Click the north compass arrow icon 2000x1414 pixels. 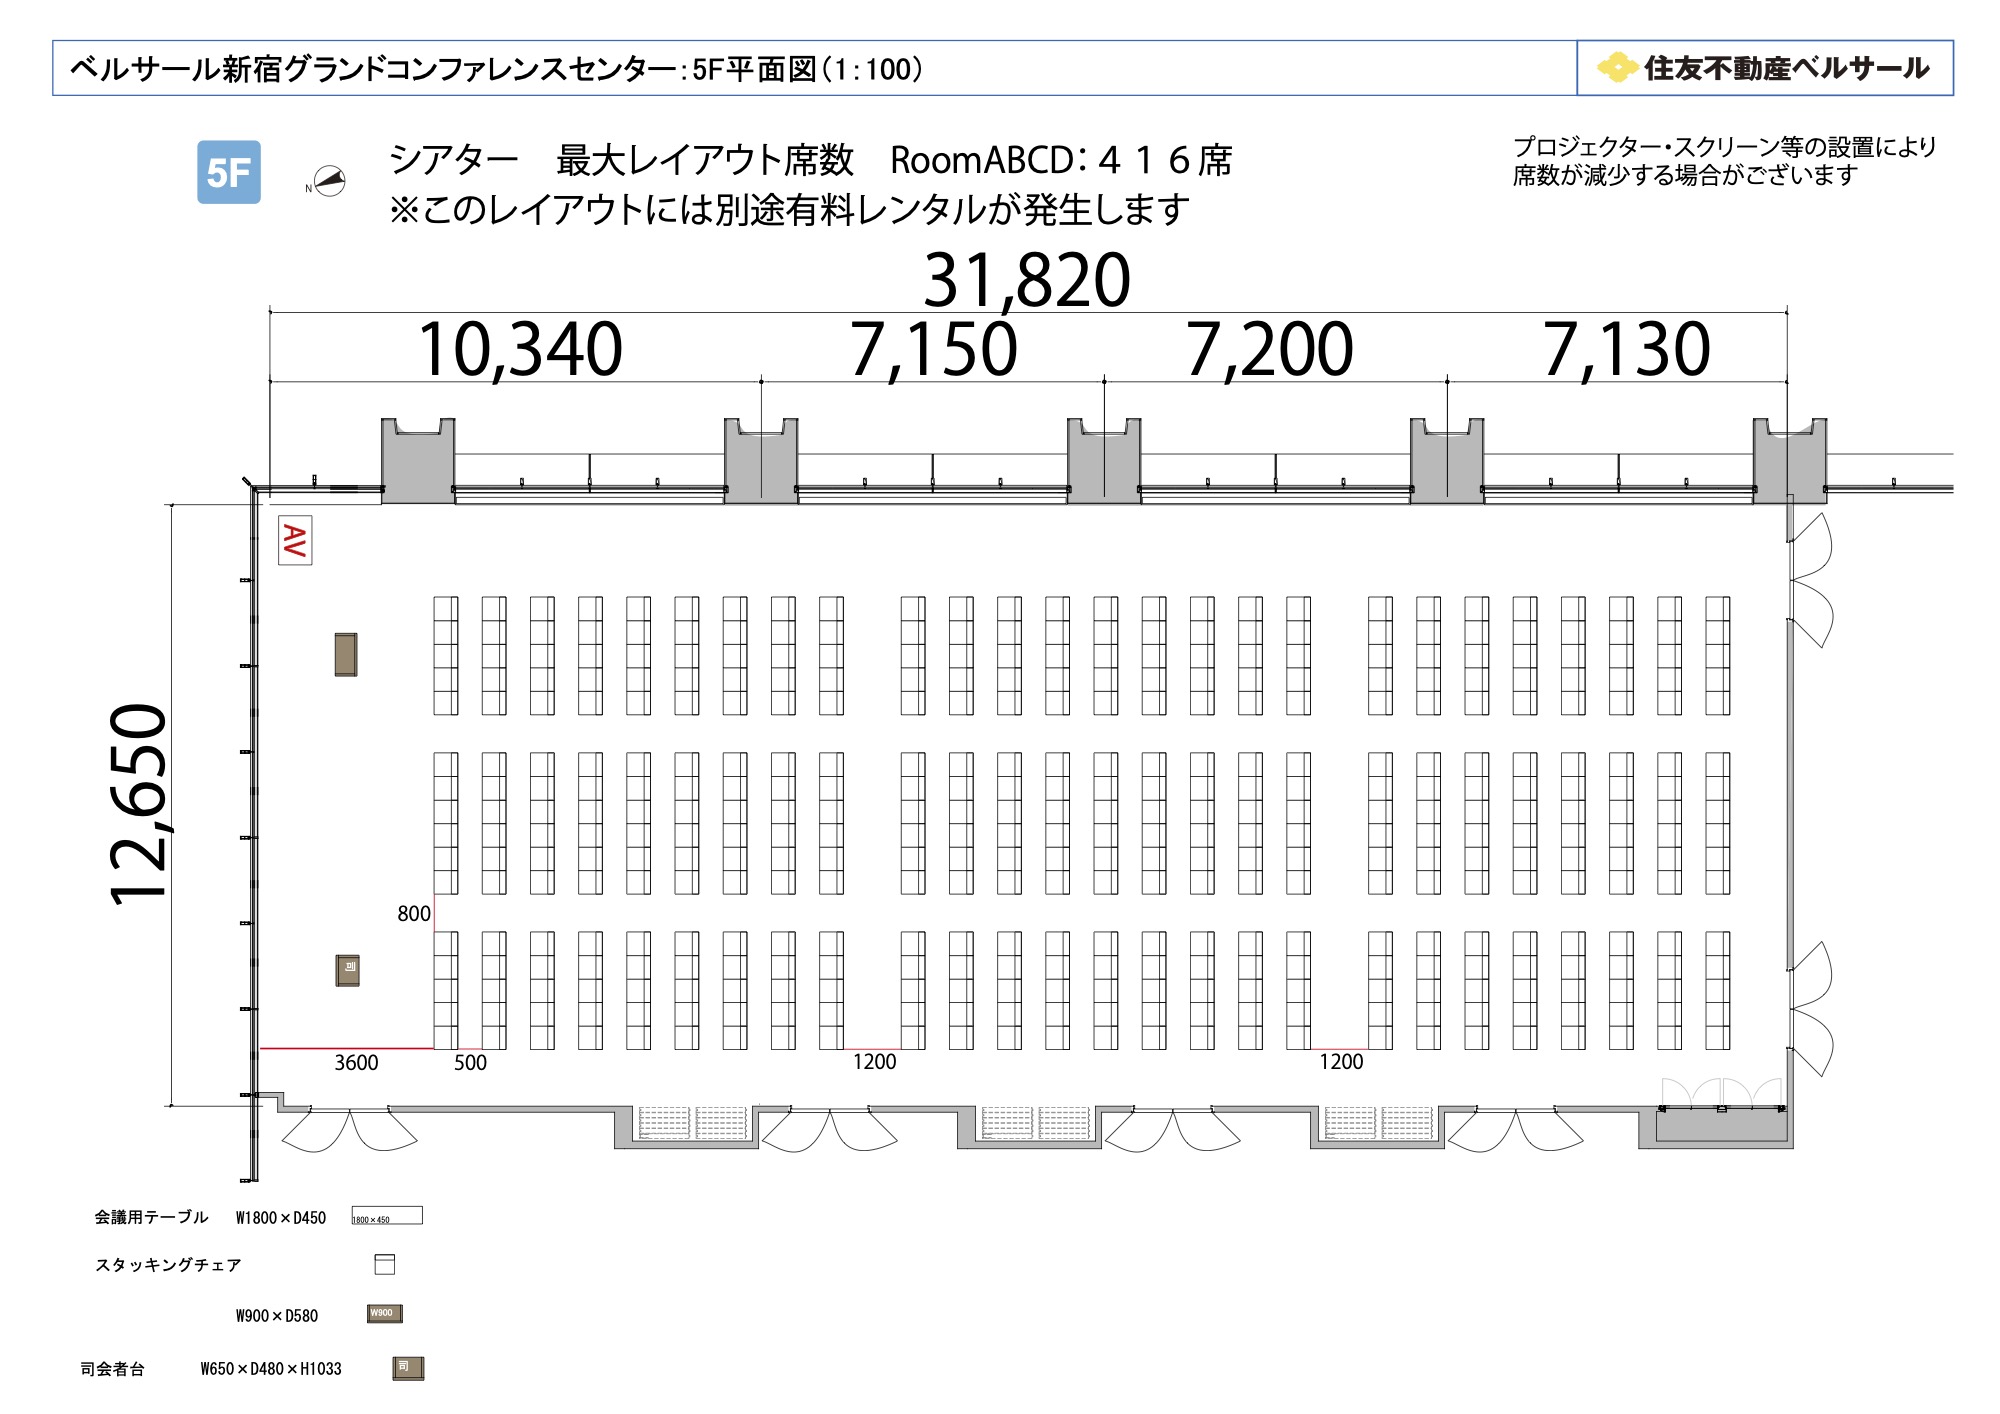tap(329, 181)
